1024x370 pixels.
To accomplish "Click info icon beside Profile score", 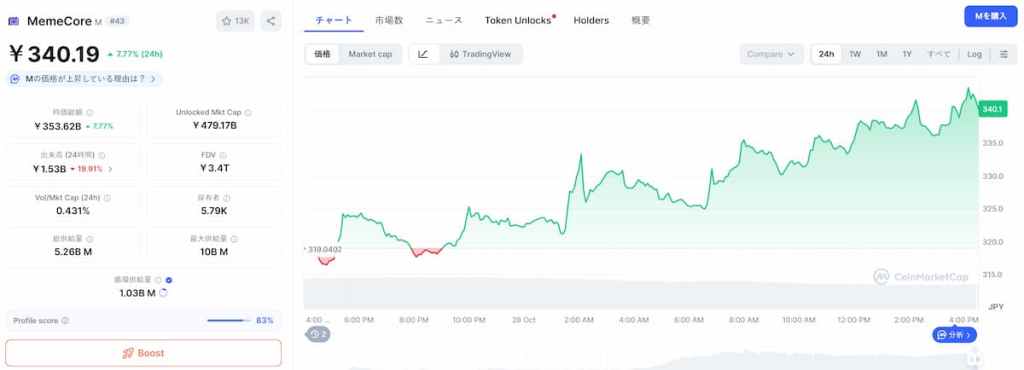I will [x=65, y=320].
